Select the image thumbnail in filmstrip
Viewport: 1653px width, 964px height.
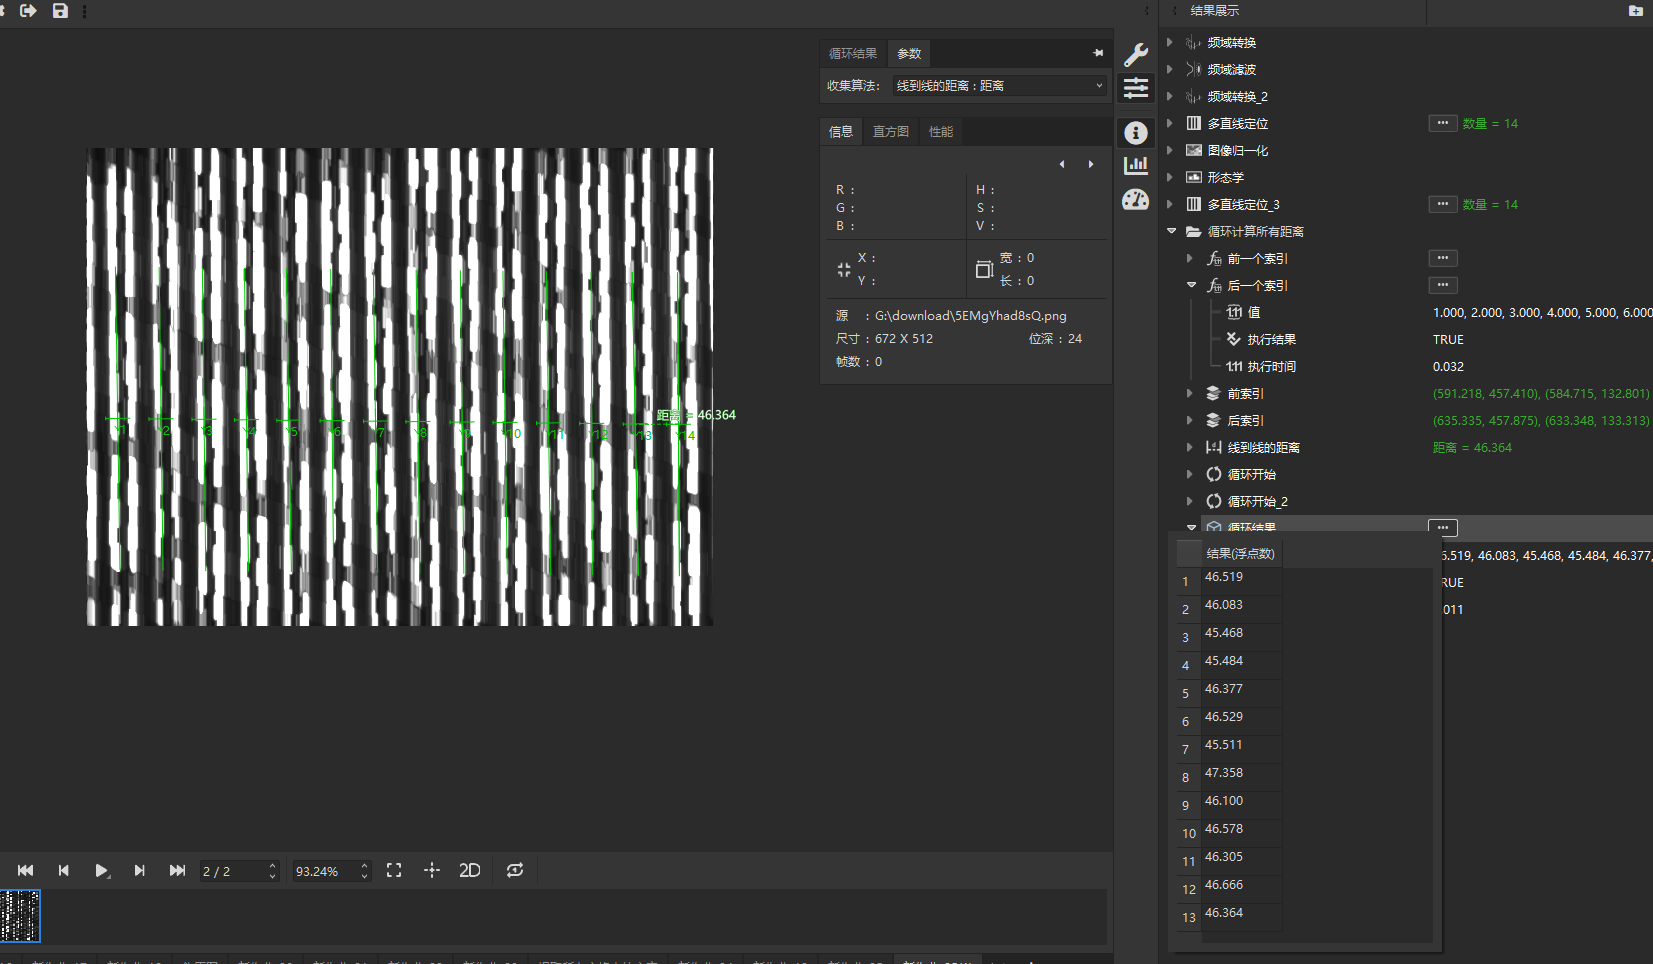[x=20, y=916]
